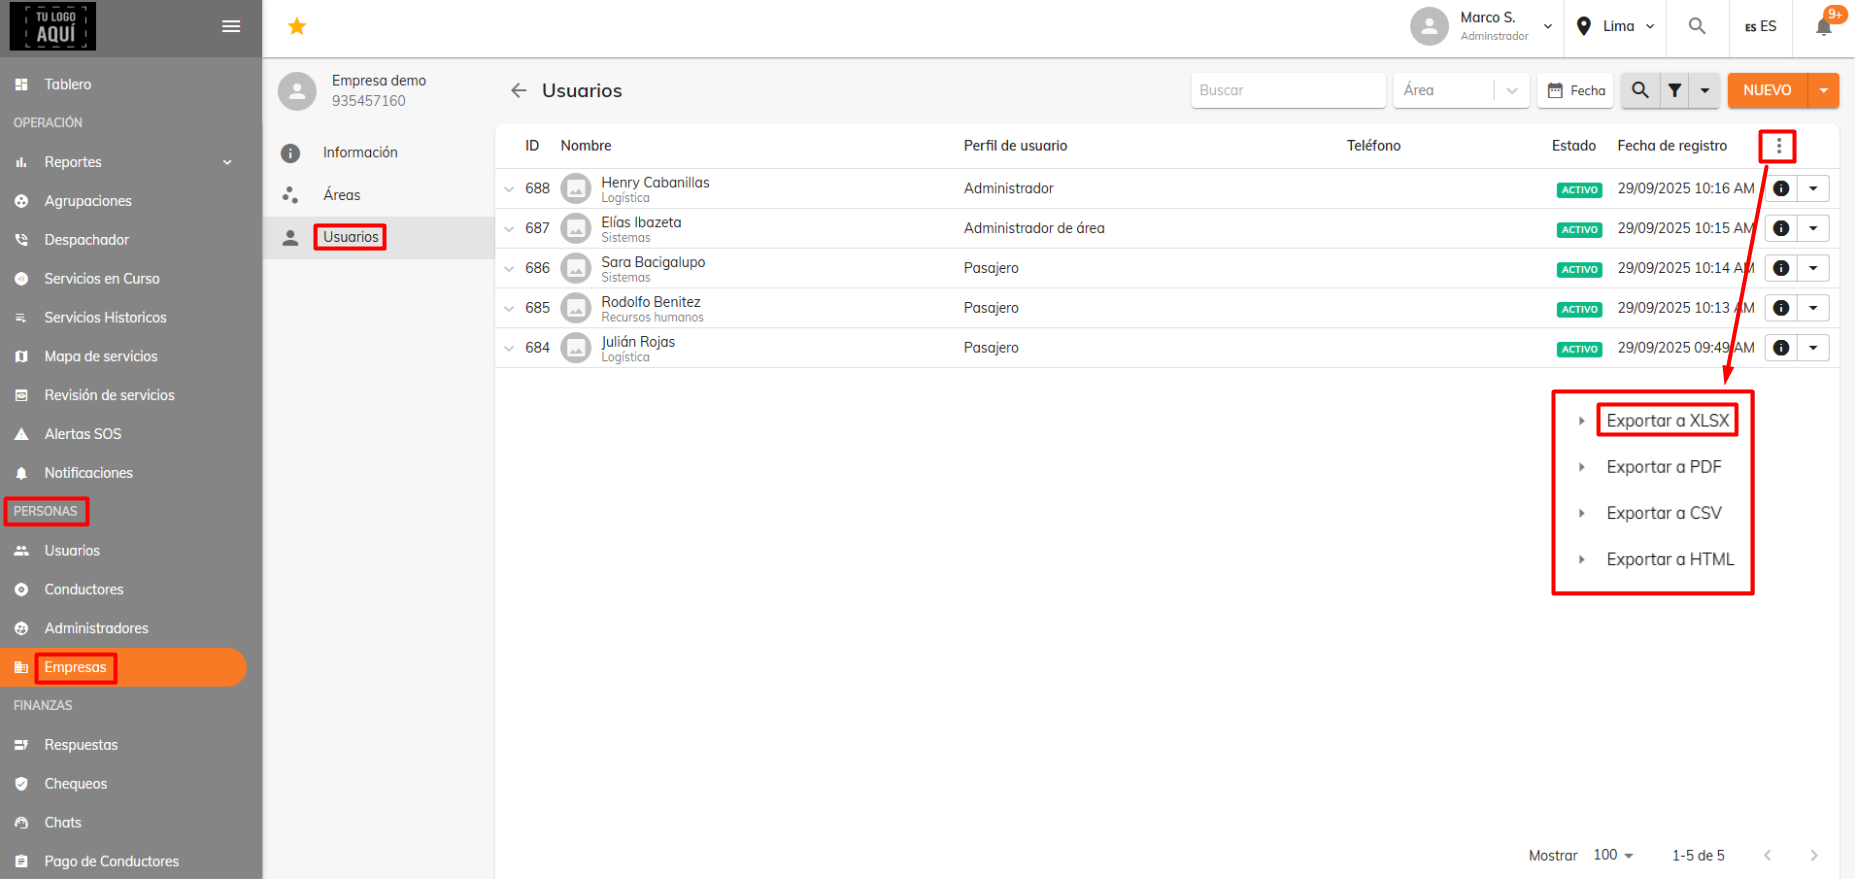1855x879 pixels.
Task: Expand row 688 chevron
Action: coord(509,189)
